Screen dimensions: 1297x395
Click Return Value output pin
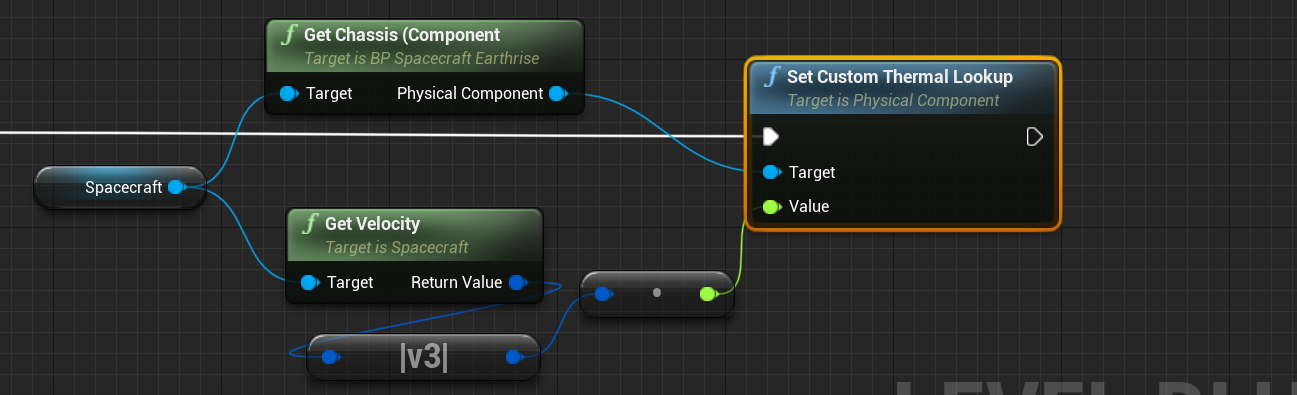tap(518, 283)
